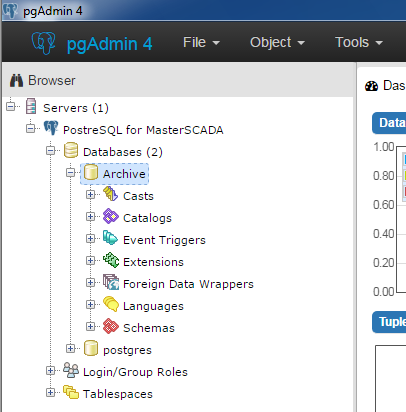Image resolution: width=406 pixels, height=412 pixels.
Task: Select the Servers (1) label
Action: coord(76,108)
